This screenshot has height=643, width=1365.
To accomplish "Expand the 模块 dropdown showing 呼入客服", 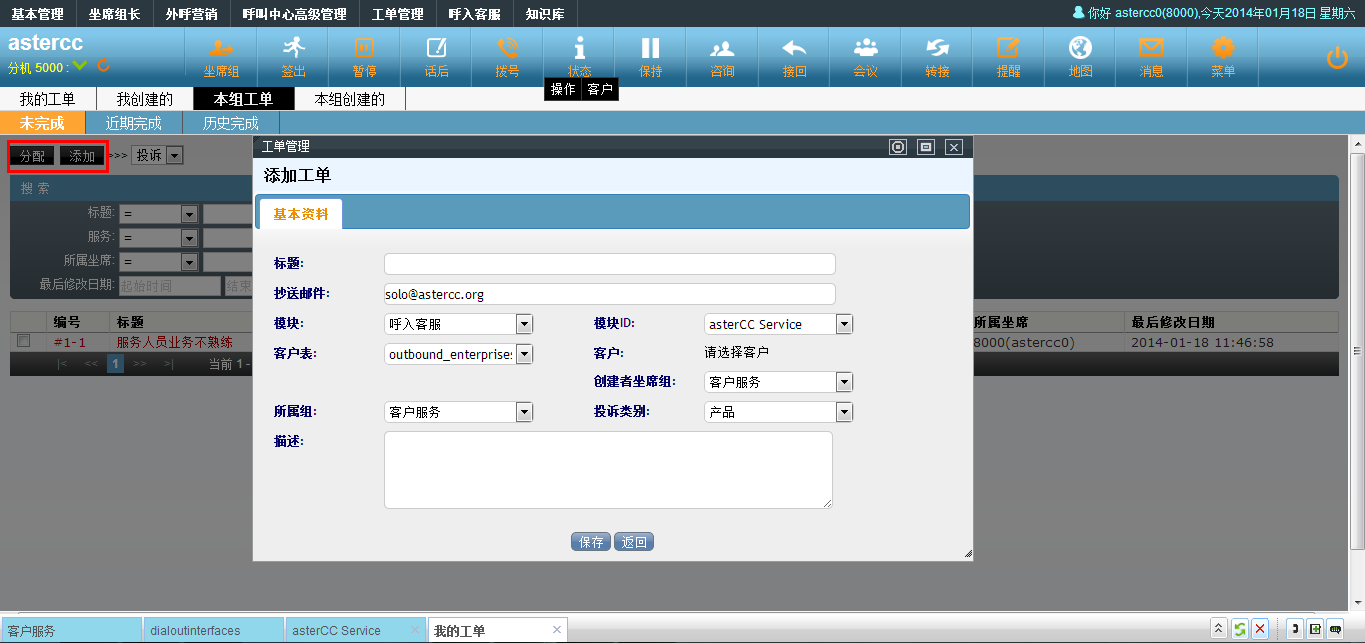I will (524, 324).
